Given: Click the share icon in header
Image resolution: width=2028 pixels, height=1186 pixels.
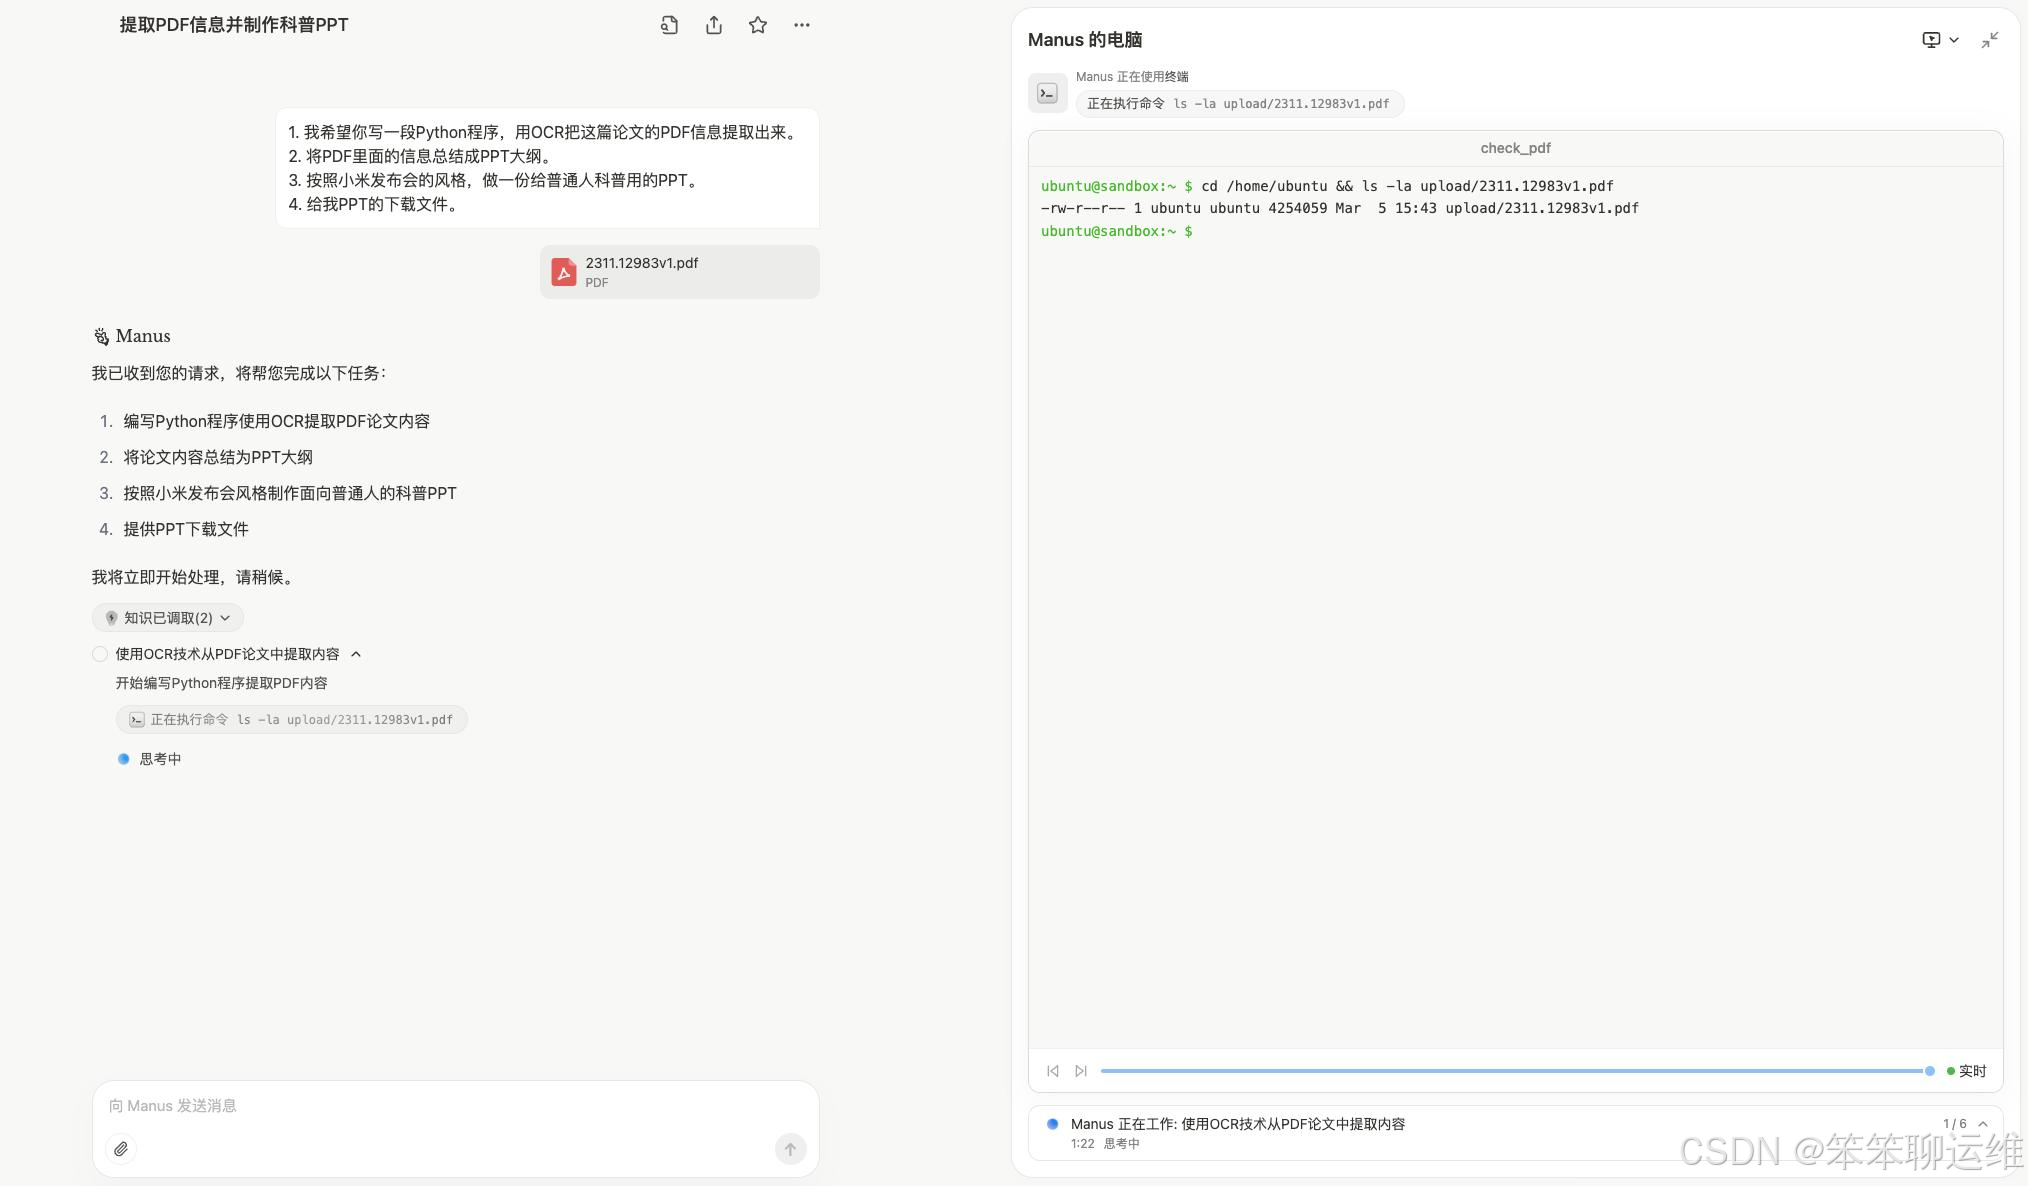Looking at the screenshot, I should [713, 25].
